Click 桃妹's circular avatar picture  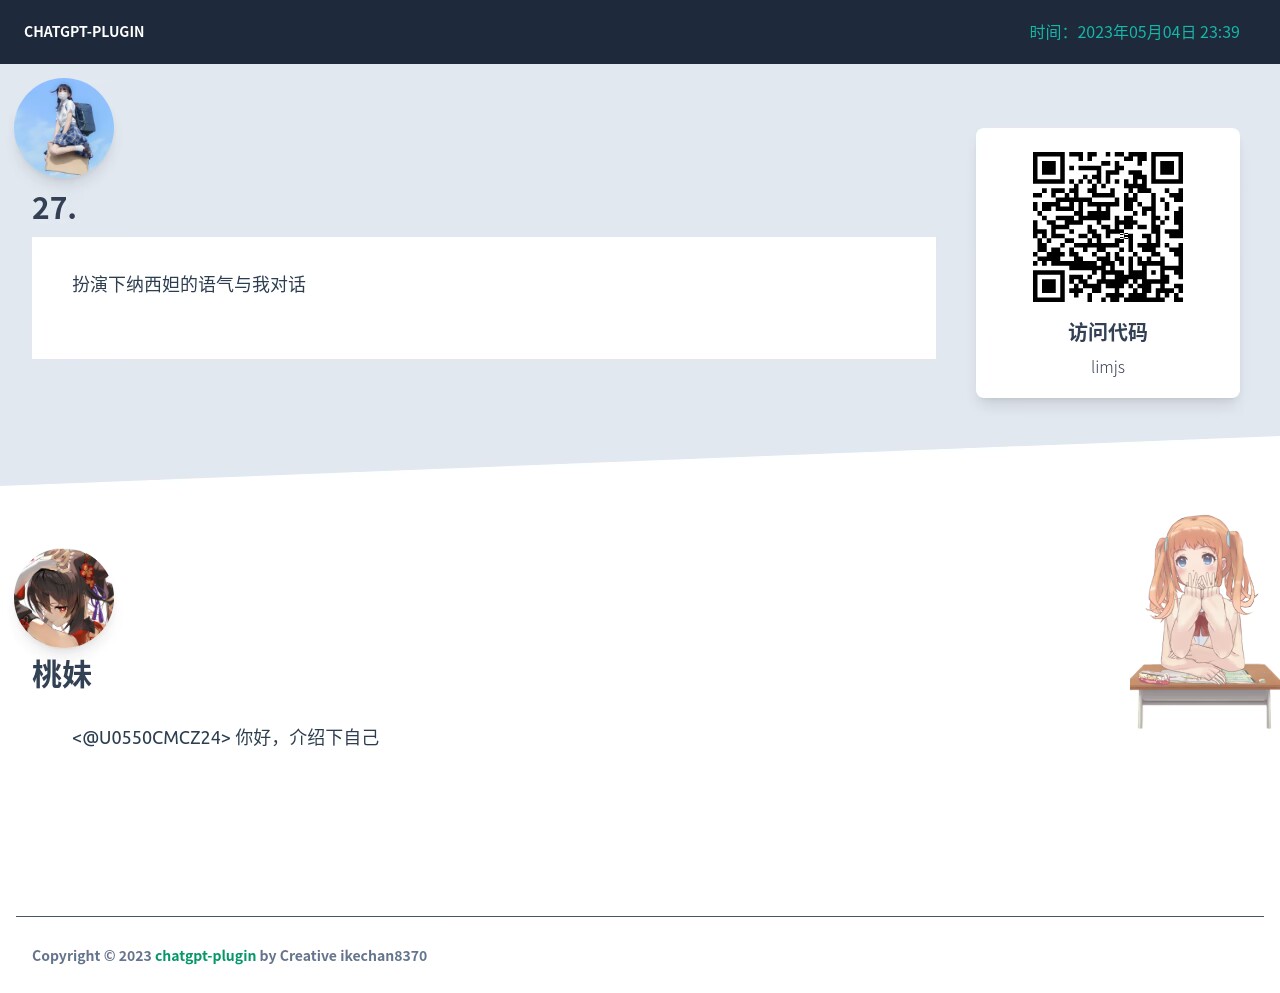tap(64, 598)
